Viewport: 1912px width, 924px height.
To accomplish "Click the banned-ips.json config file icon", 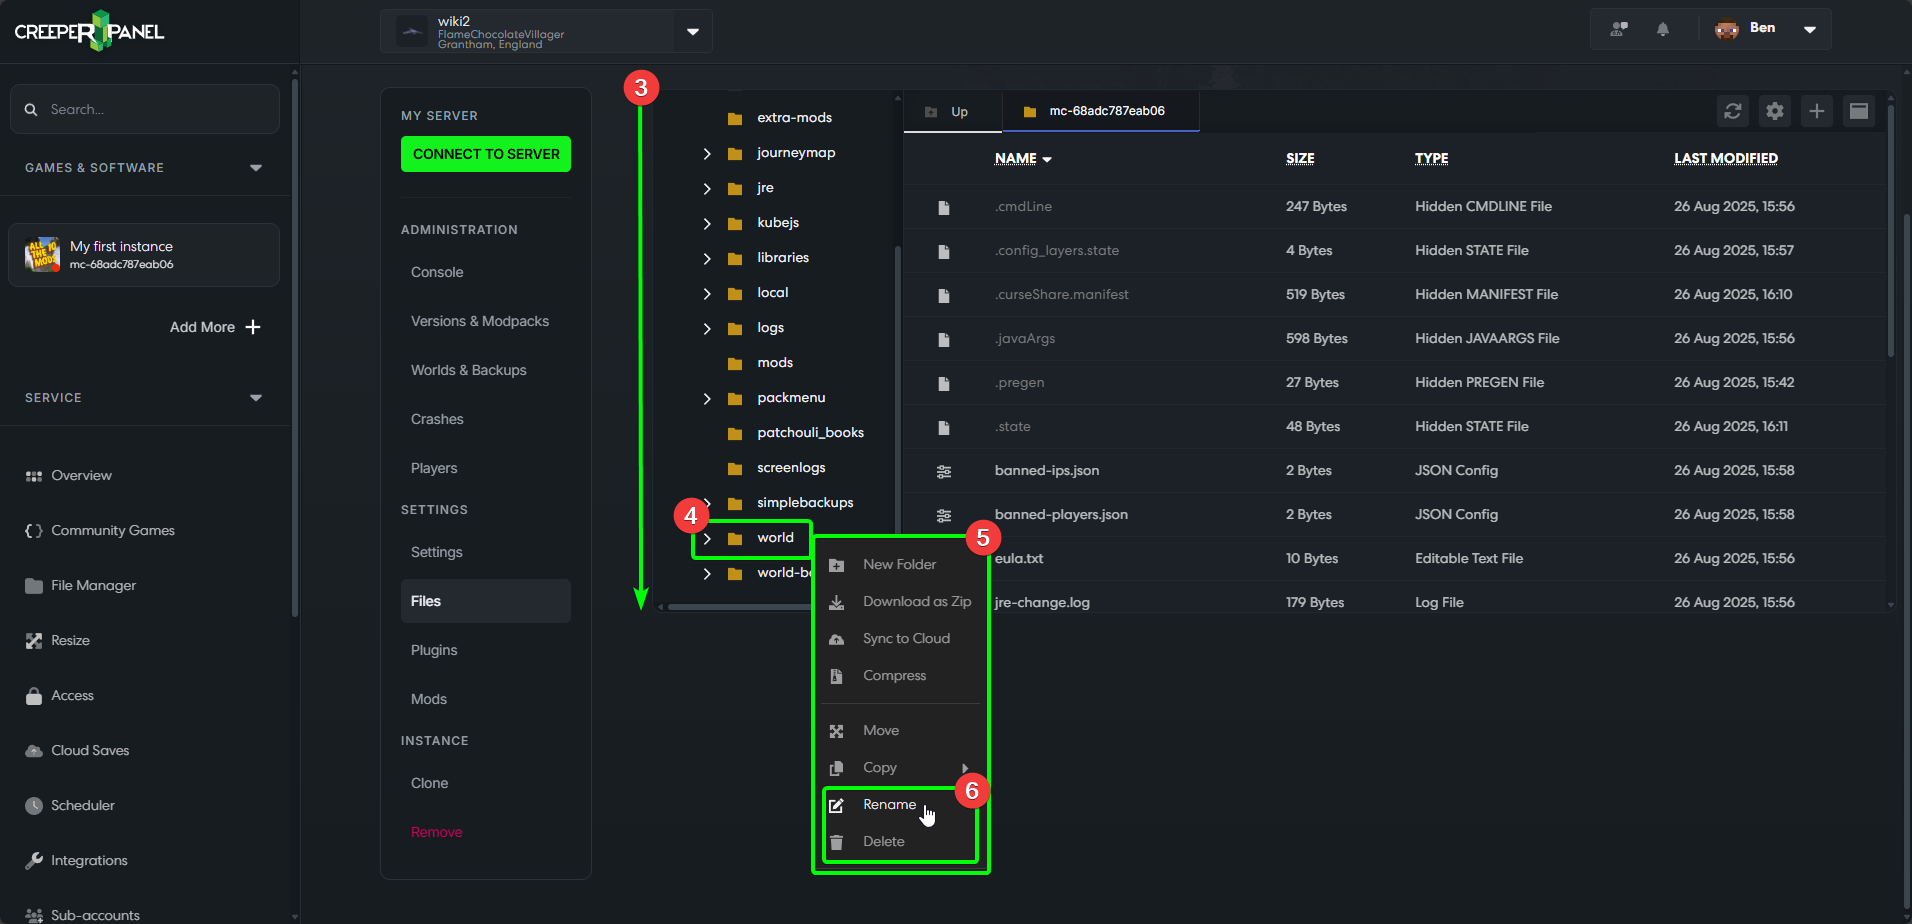I will pyautogui.click(x=943, y=471).
